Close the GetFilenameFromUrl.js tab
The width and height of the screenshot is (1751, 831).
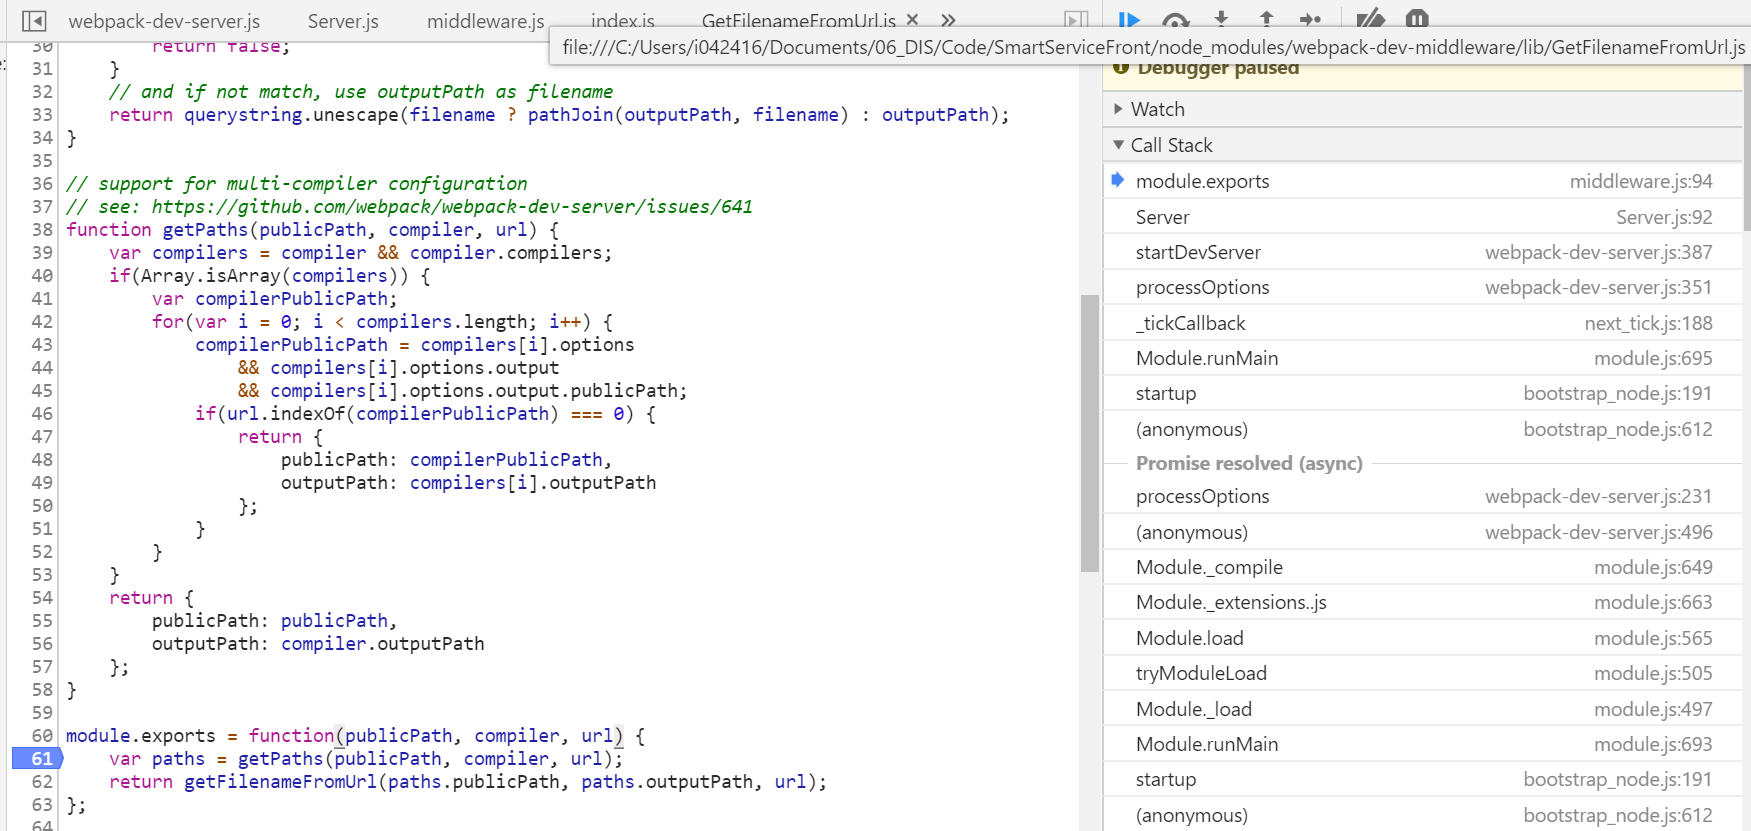(x=912, y=19)
